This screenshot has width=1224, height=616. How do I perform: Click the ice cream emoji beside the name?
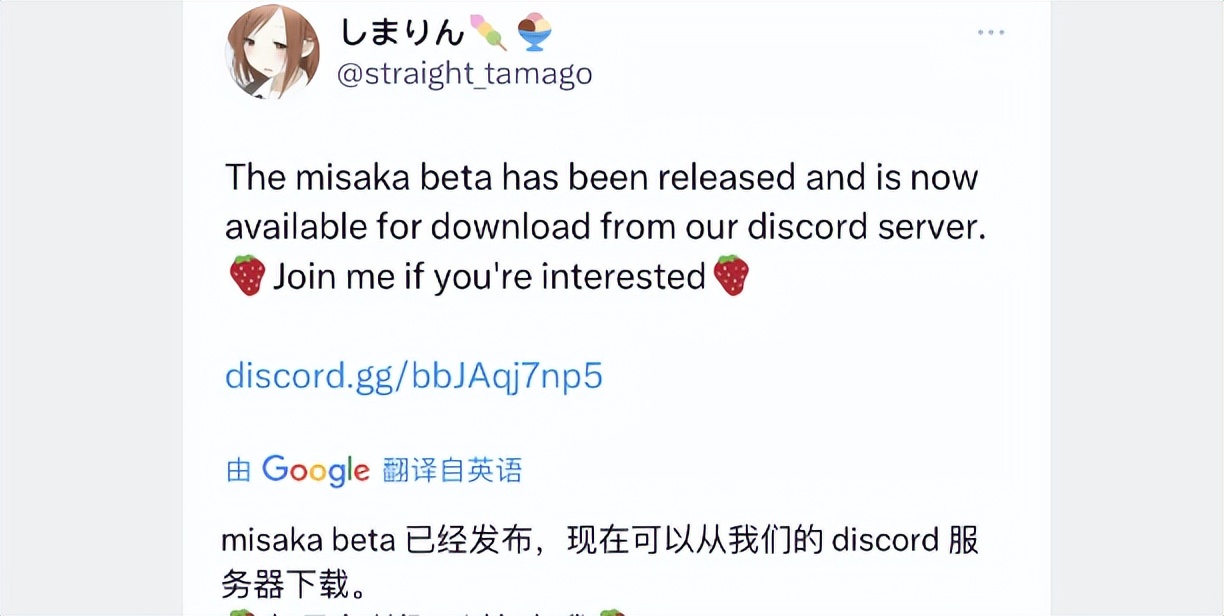tap(535, 33)
